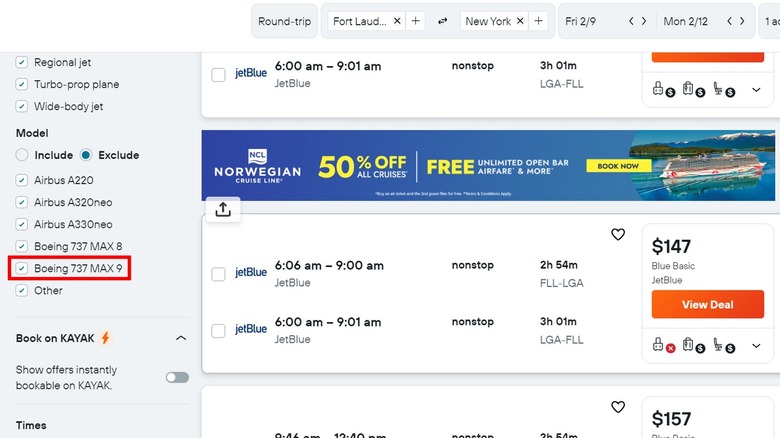Click the heart icon on $157 flight
This screenshot has height=438, width=780.
(618, 407)
